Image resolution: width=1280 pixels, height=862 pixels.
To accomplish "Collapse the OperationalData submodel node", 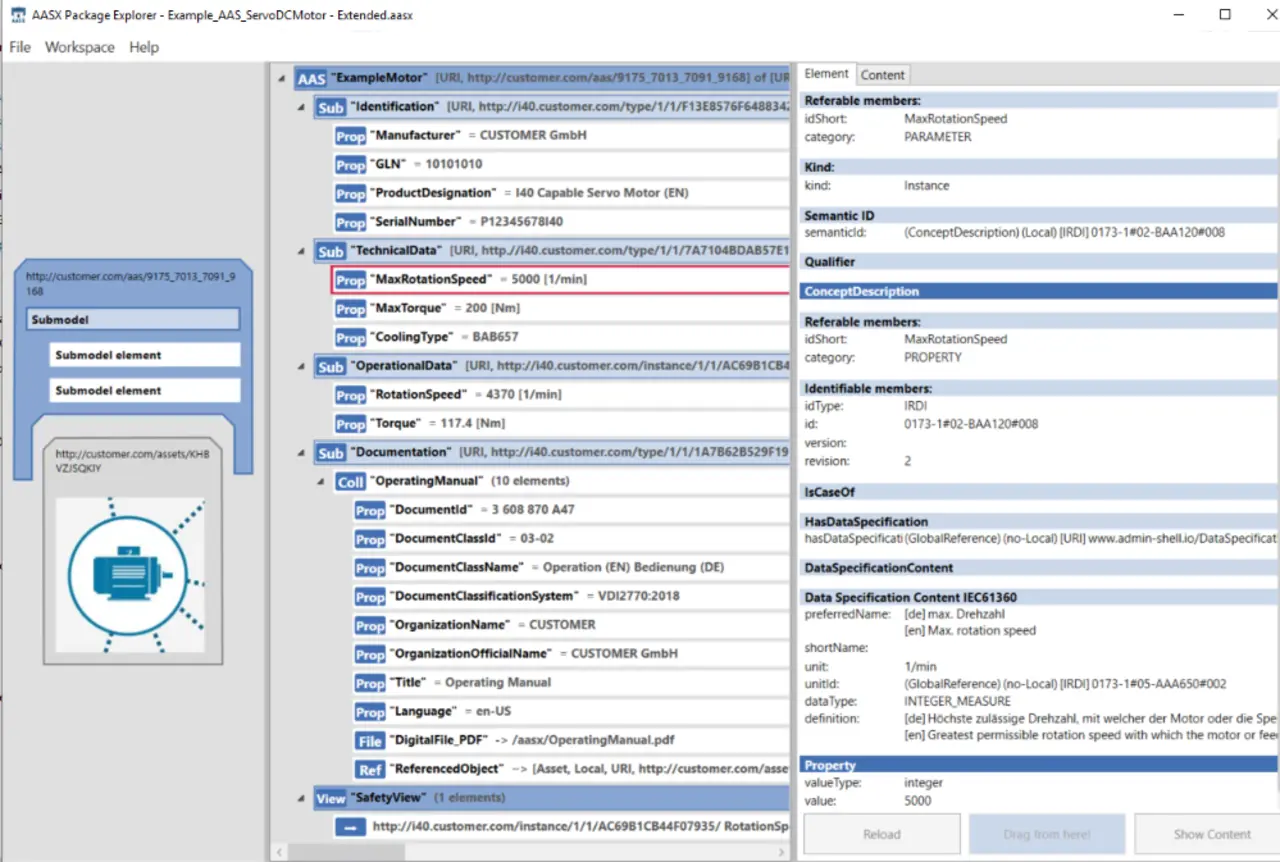I will [x=303, y=367].
